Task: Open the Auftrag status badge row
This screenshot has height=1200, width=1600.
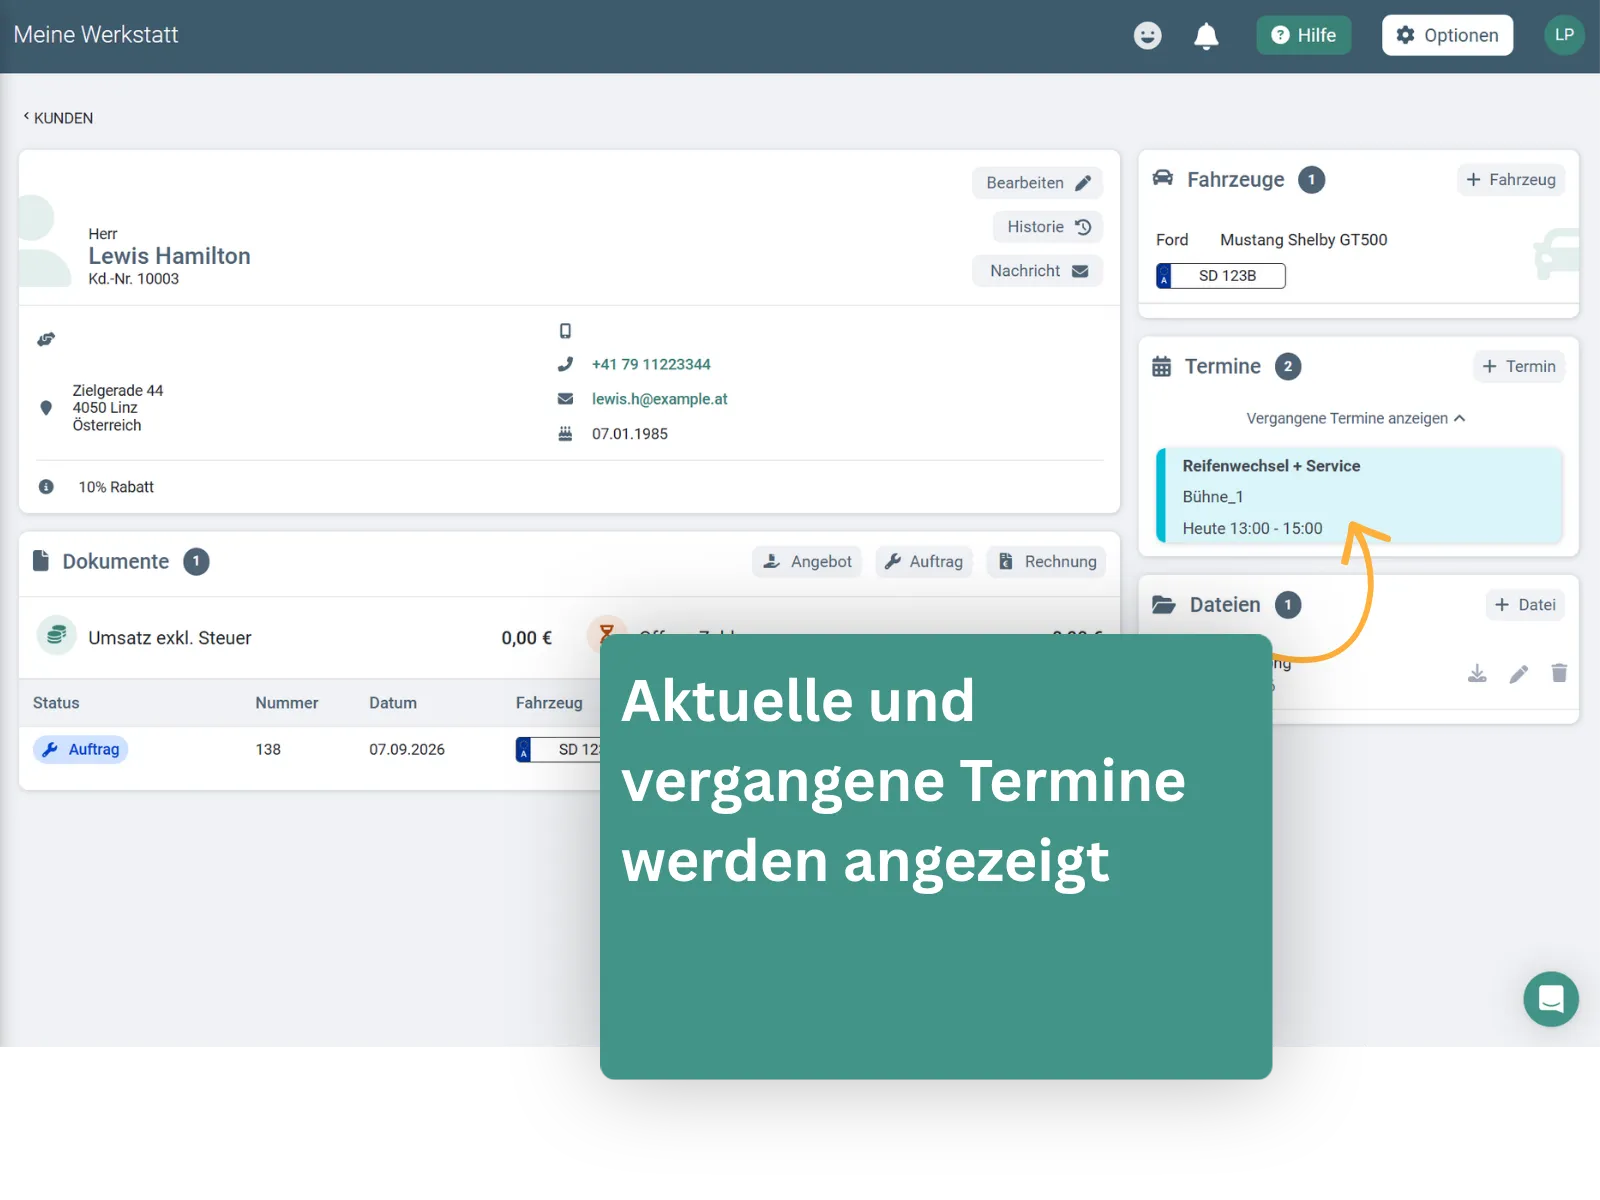Action: [80, 749]
